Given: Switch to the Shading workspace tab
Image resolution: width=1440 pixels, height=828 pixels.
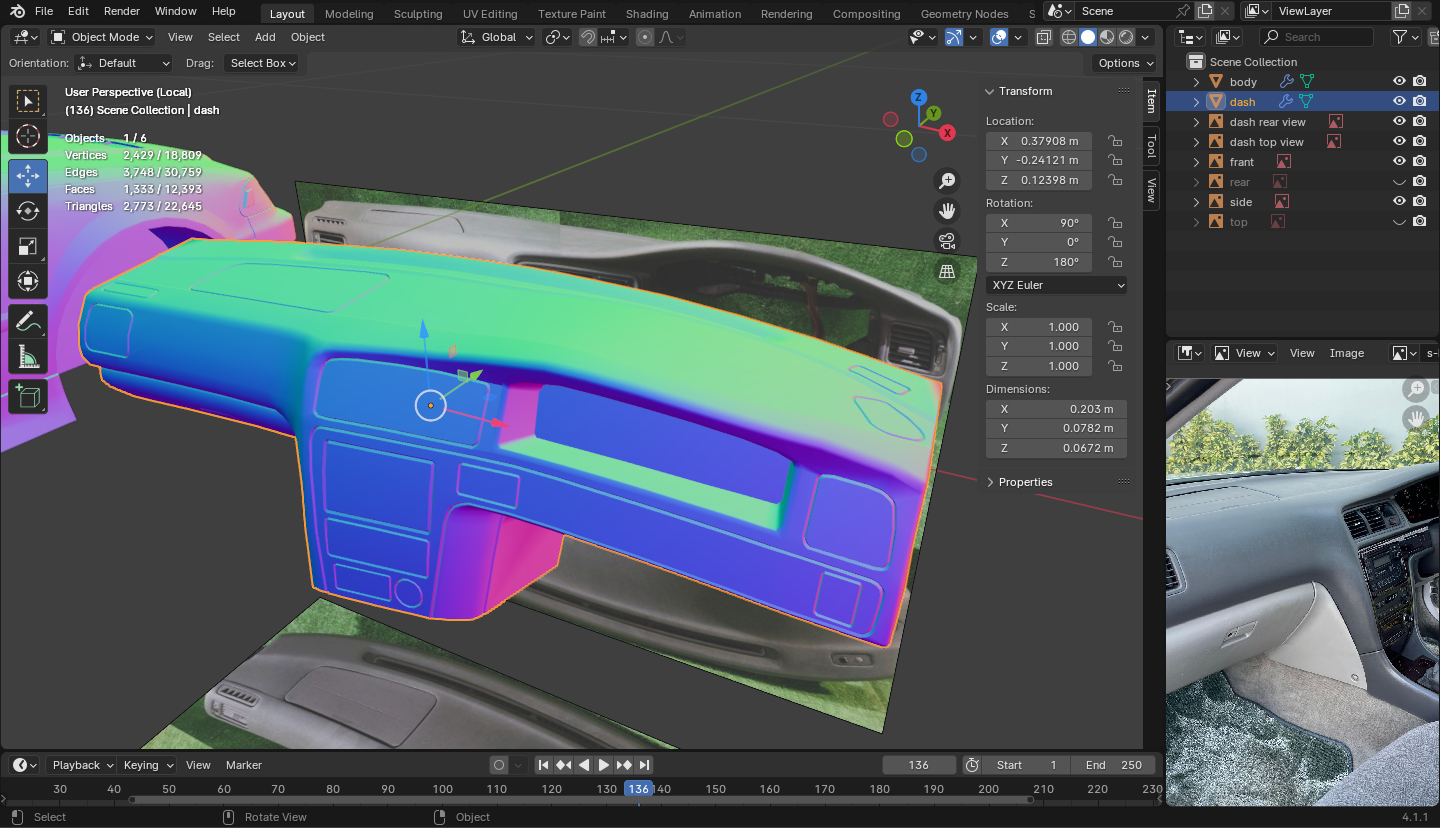Looking at the screenshot, I should (647, 14).
